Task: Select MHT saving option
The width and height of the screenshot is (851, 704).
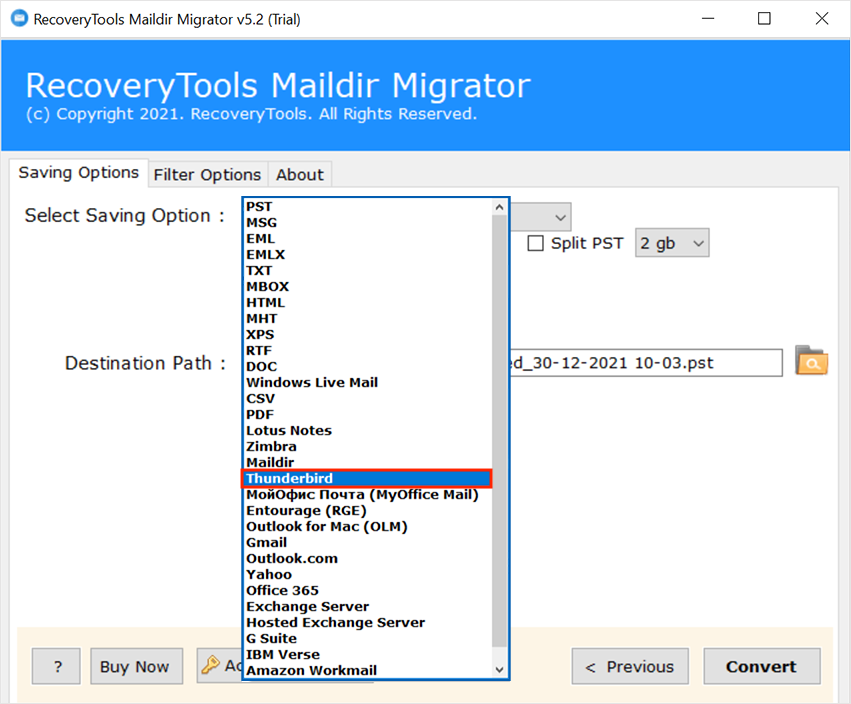Action: (x=367, y=319)
